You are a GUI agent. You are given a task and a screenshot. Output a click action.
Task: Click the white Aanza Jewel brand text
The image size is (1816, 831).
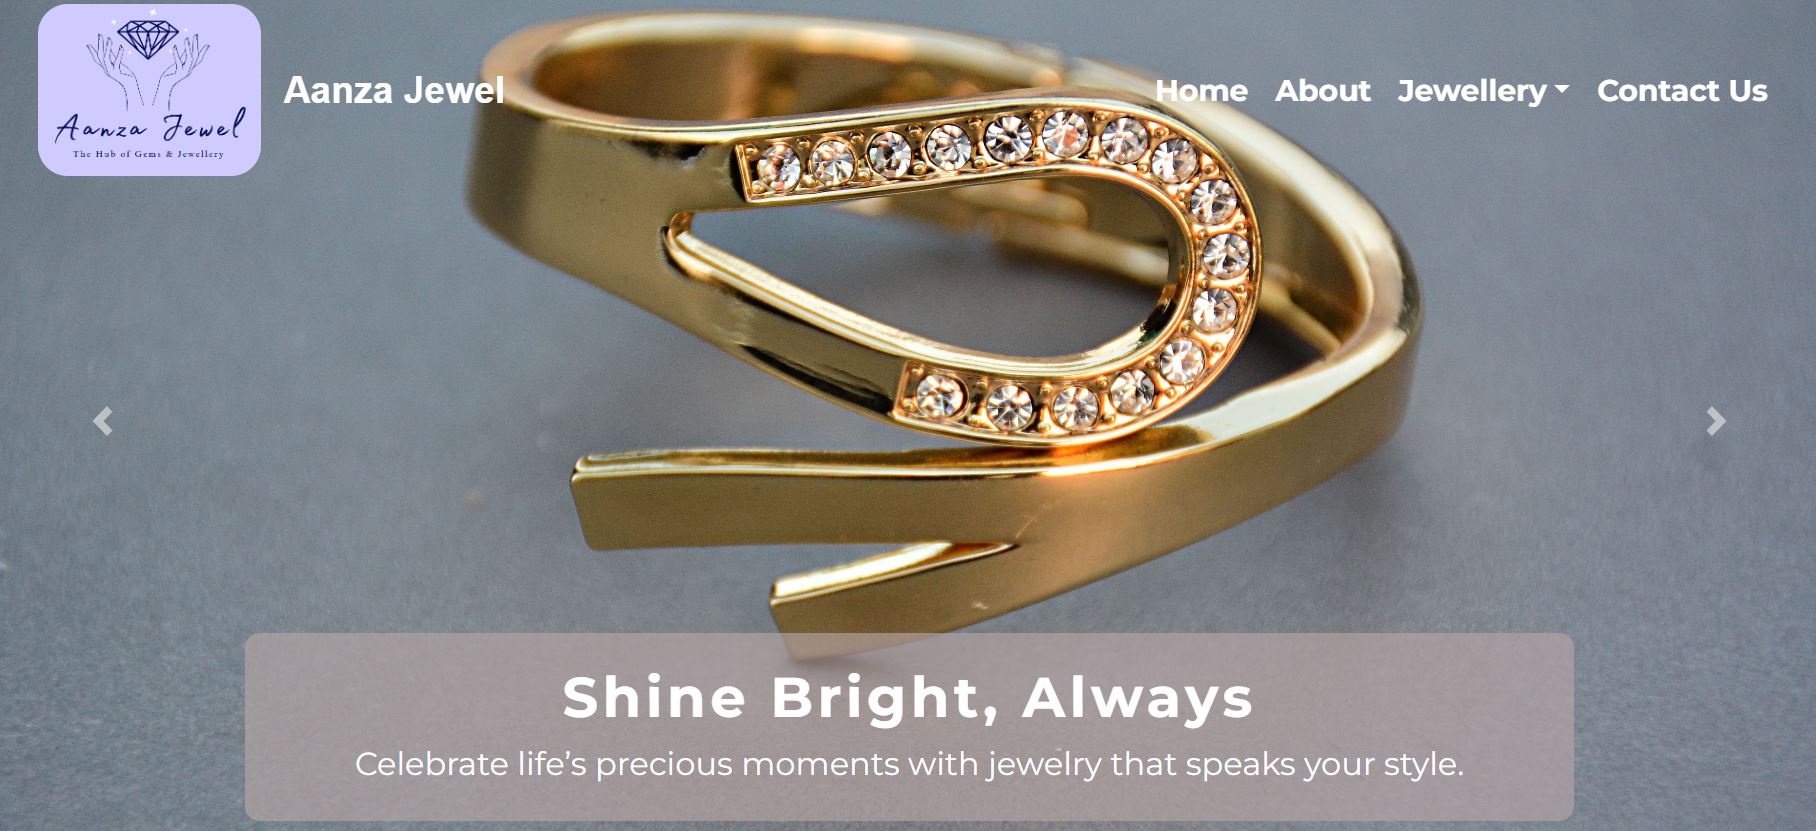pos(394,90)
